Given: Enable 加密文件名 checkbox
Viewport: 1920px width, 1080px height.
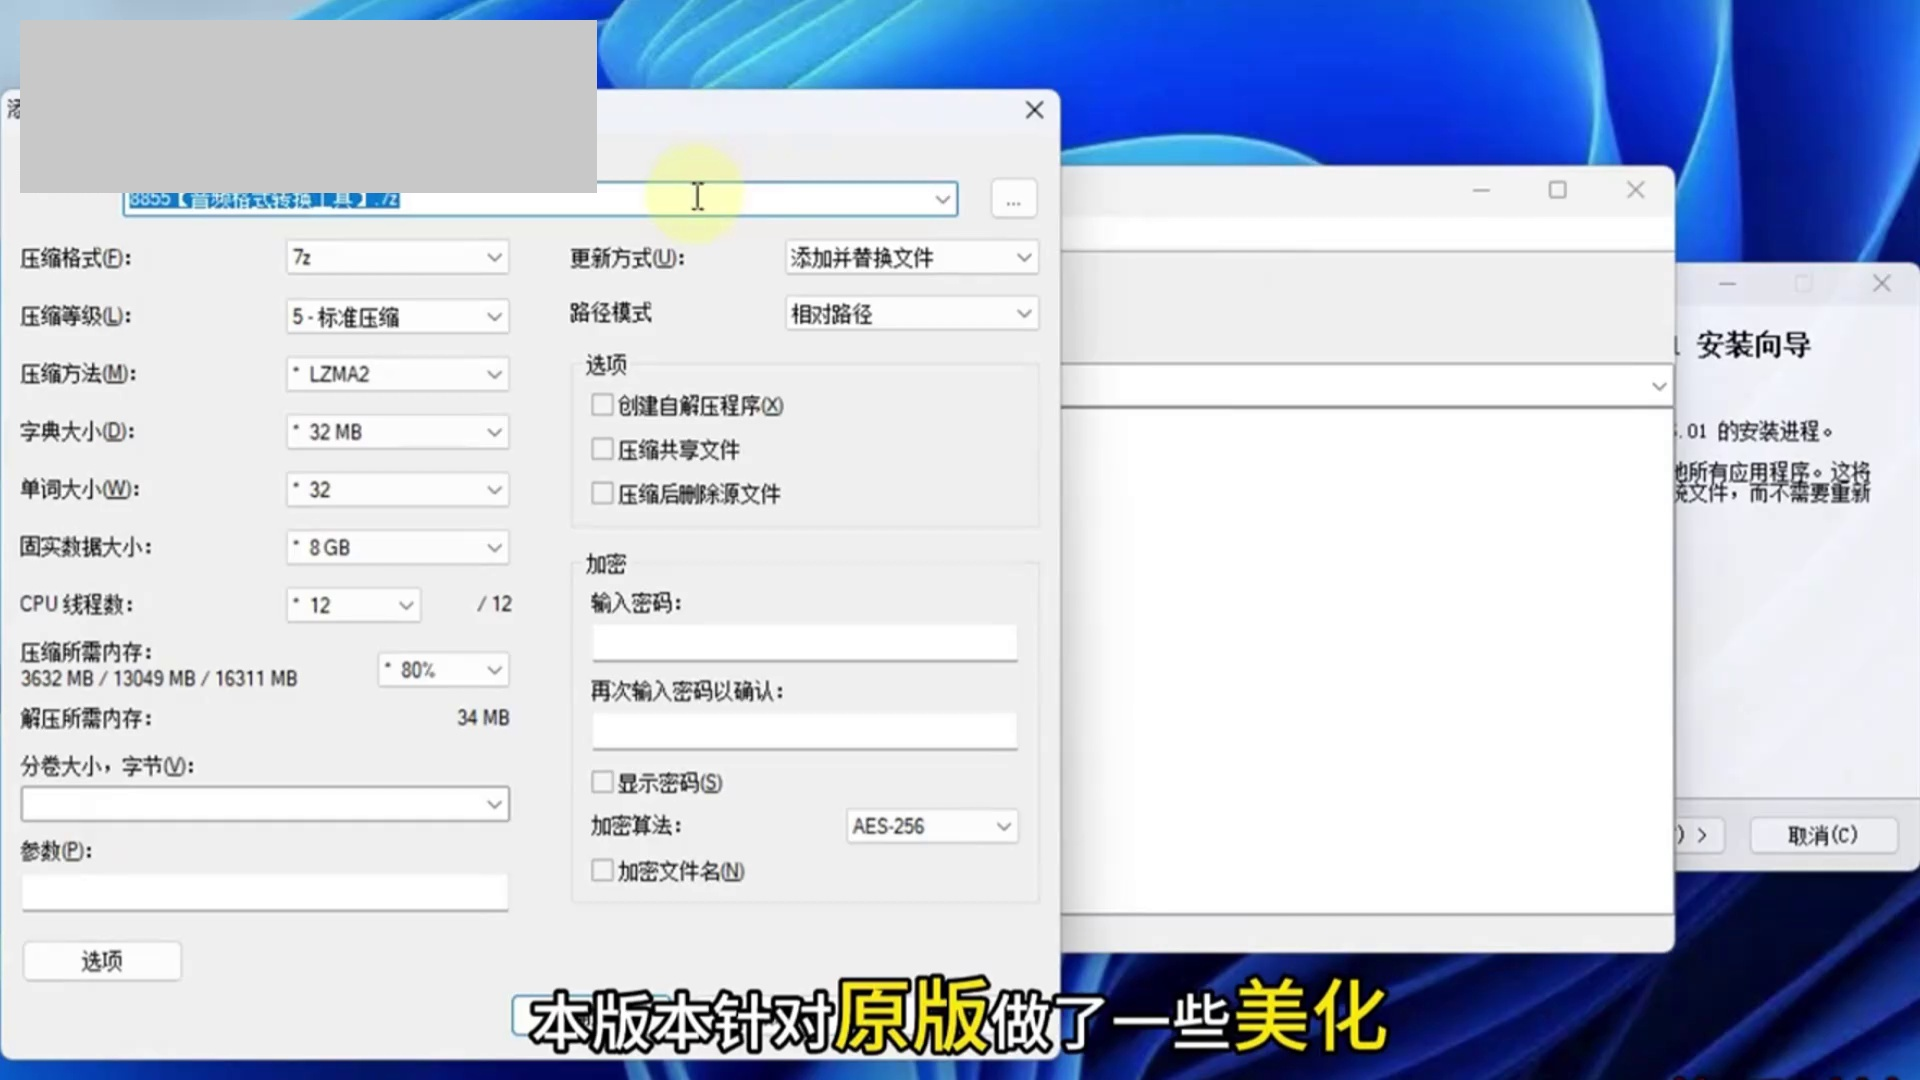Looking at the screenshot, I should click(602, 871).
